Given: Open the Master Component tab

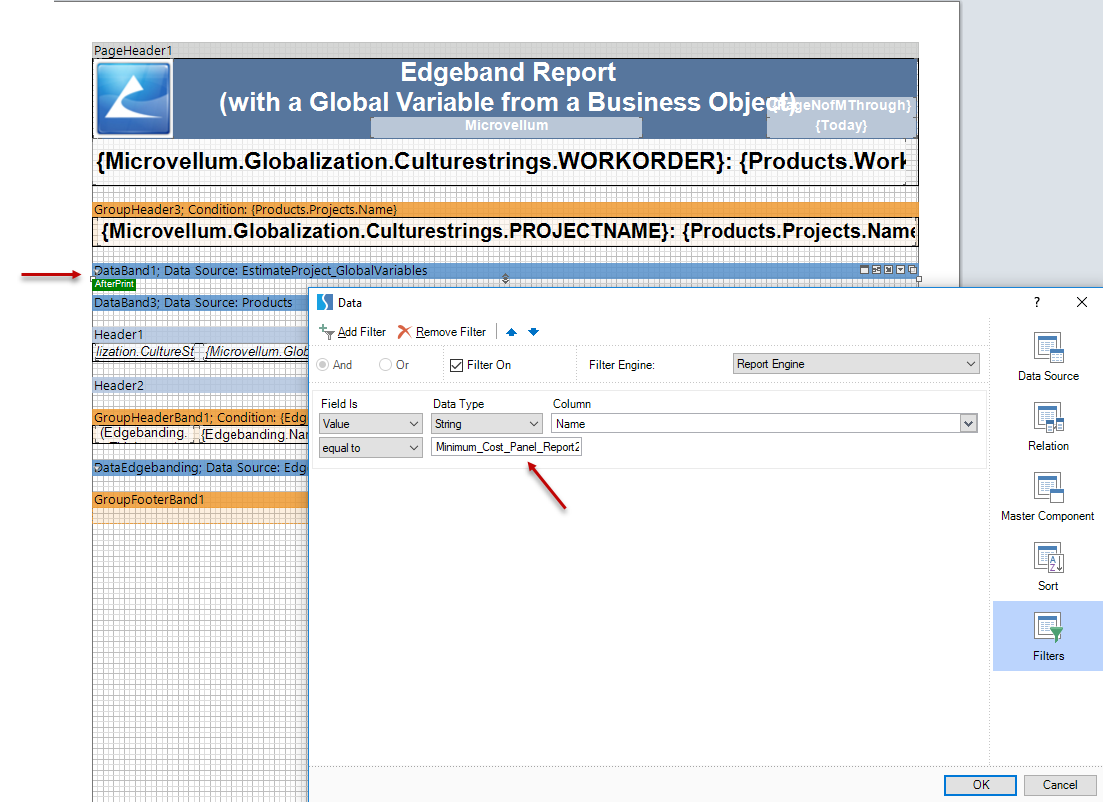Looking at the screenshot, I should point(1048,497).
